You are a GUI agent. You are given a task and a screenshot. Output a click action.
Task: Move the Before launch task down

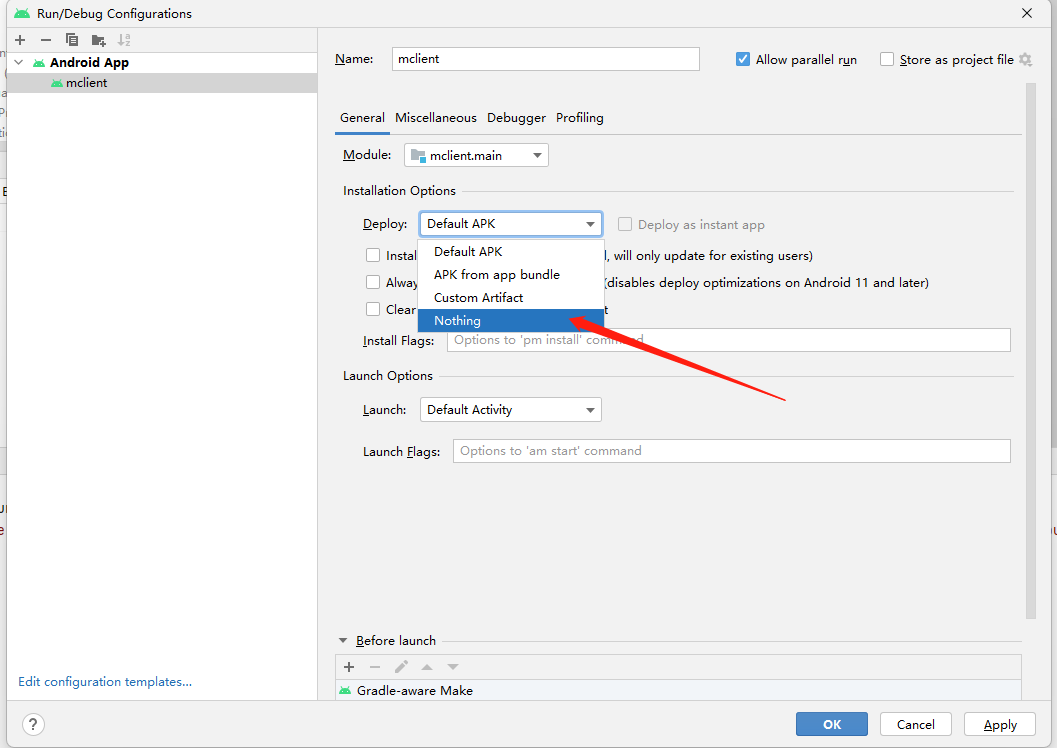pyautogui.click(x=453, y=667)
